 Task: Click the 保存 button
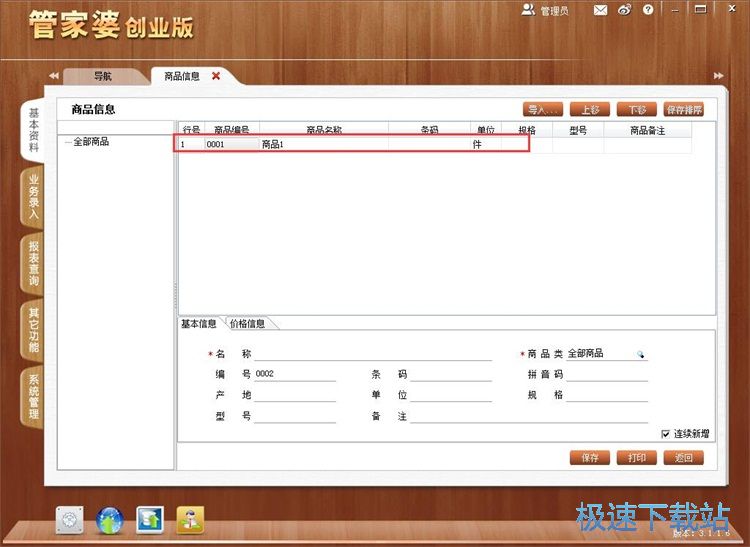click(590, 457)
